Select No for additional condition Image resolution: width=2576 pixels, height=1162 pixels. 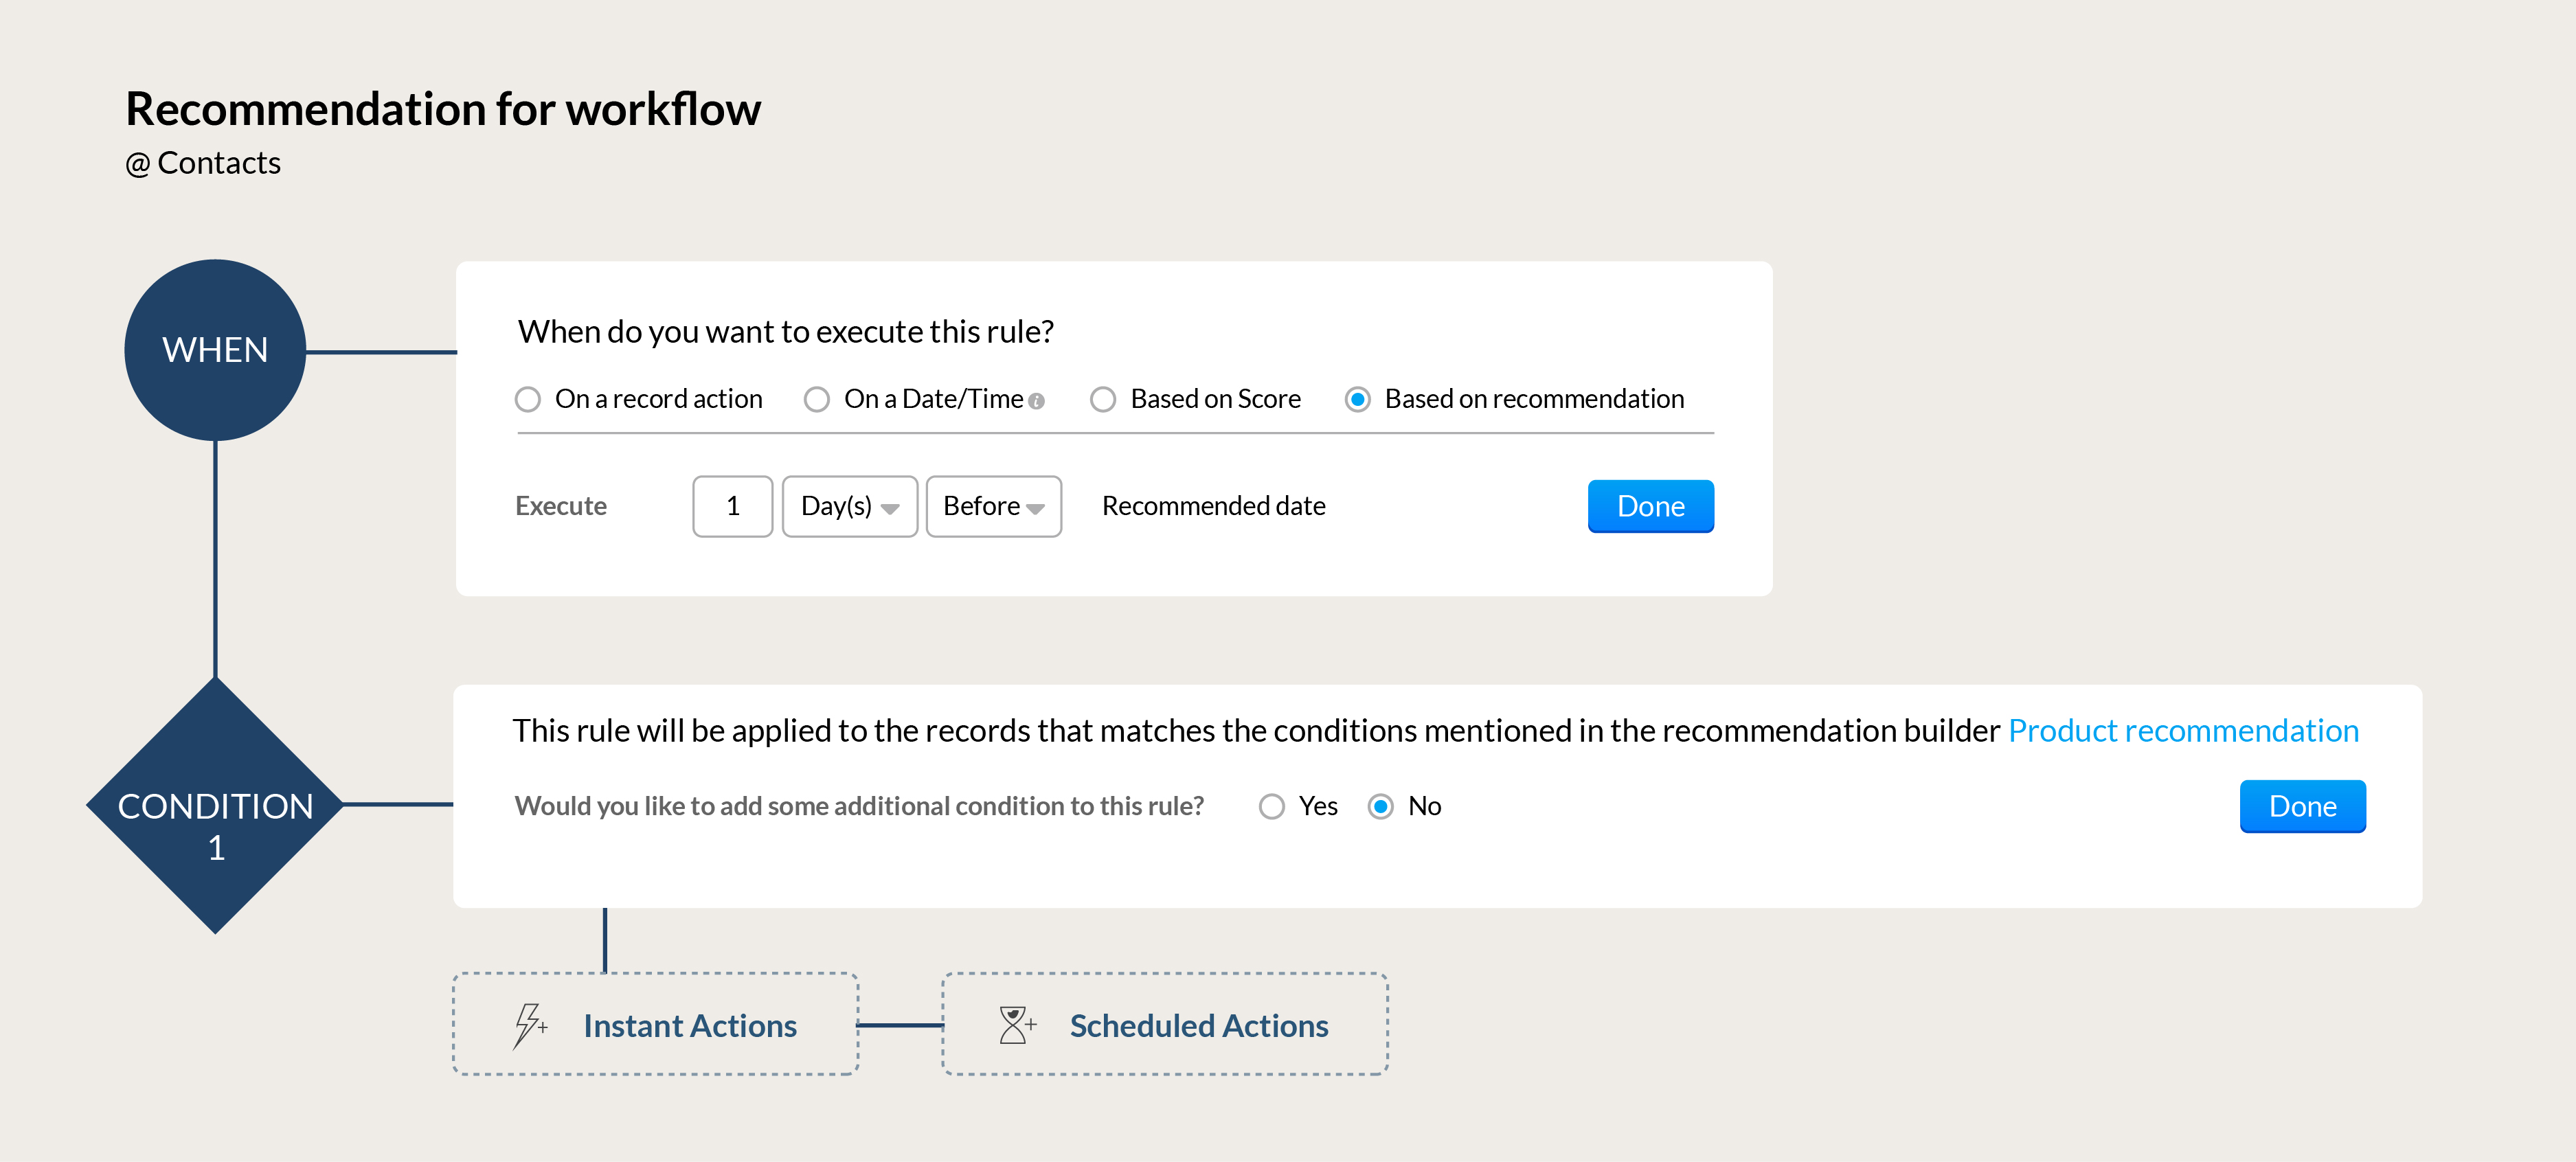click(1380, 807)
